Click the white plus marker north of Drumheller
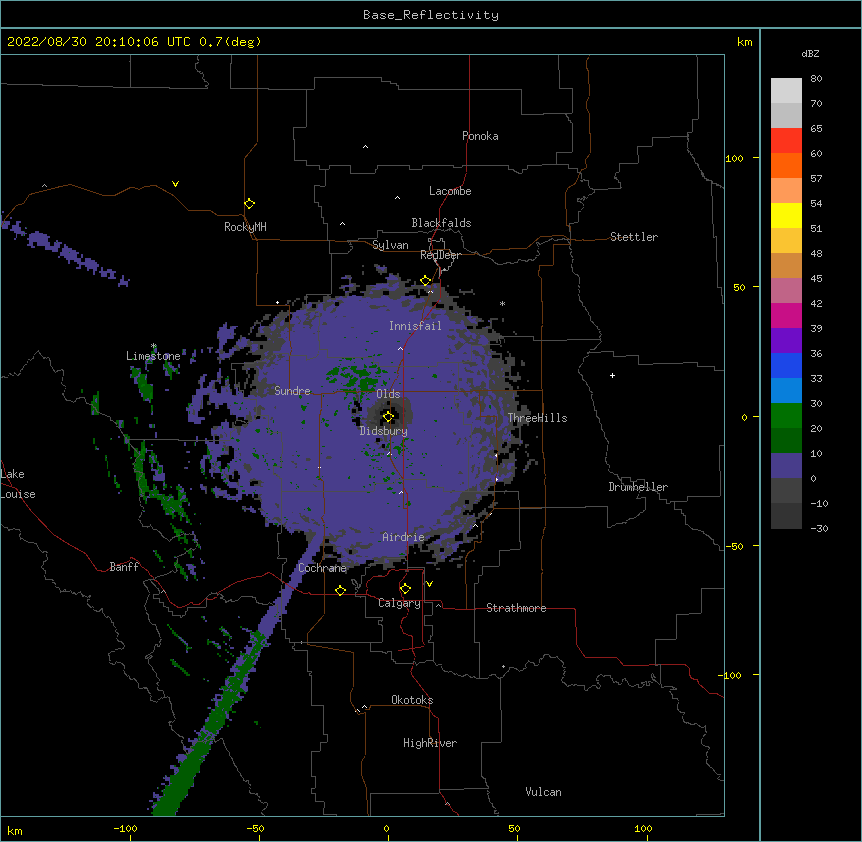Viewport: 862px width, 842px height. [x=612, y=375]
